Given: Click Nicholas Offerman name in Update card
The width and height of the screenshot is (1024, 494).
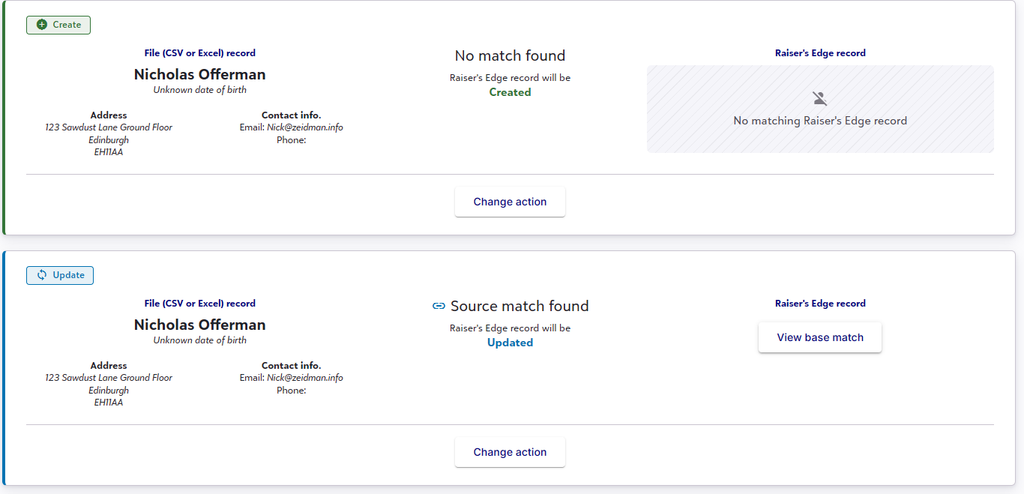Looking at the screenshot, I should click(x=200, y=325).
